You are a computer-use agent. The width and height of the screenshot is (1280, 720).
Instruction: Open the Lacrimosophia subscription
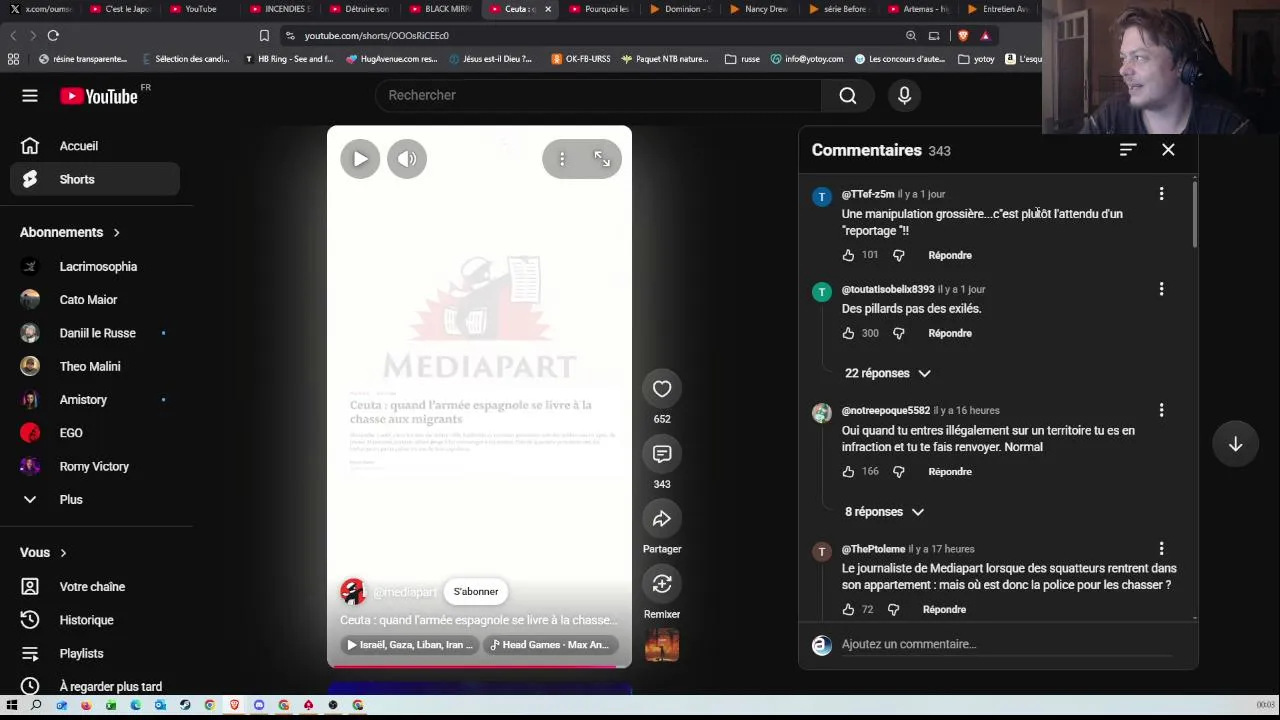pyautogui.click(x=100, y=267)
